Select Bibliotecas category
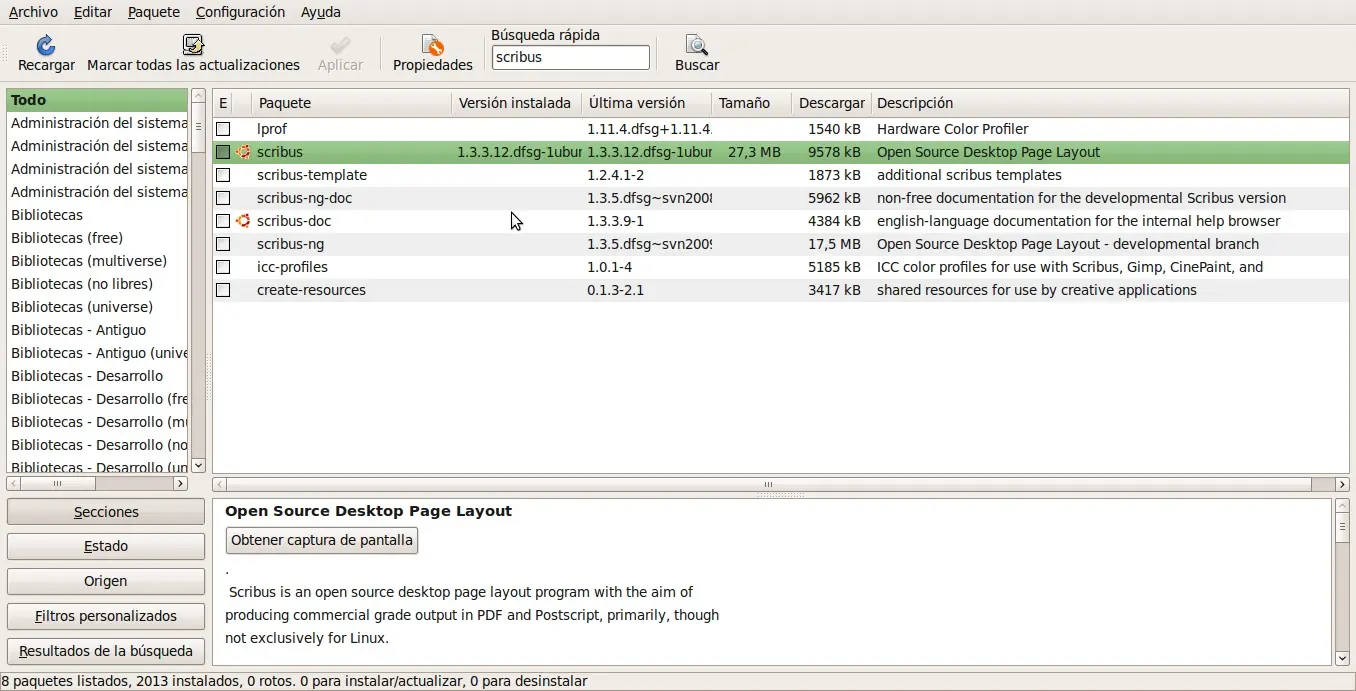Viewport: 1356px width, 691px height. tap(98, 215)
